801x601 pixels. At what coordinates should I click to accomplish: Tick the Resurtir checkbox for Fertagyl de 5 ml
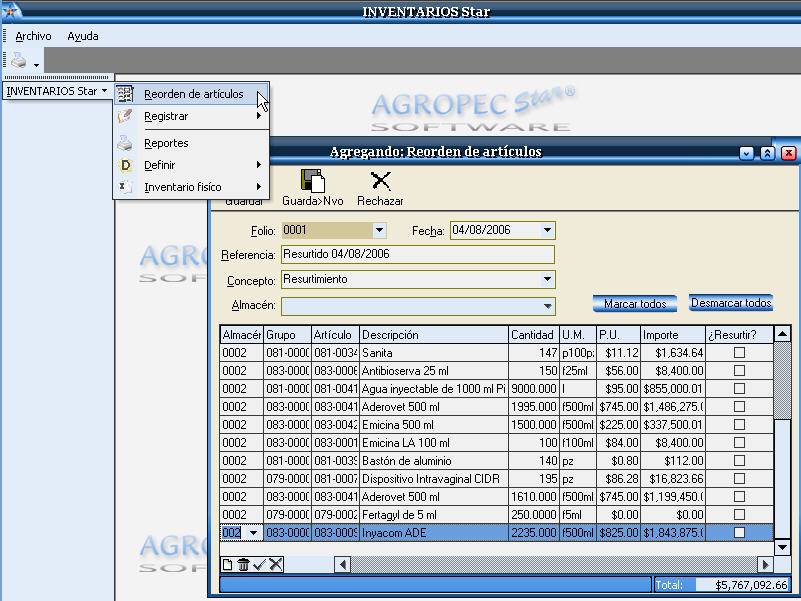[x=739, y=515]
